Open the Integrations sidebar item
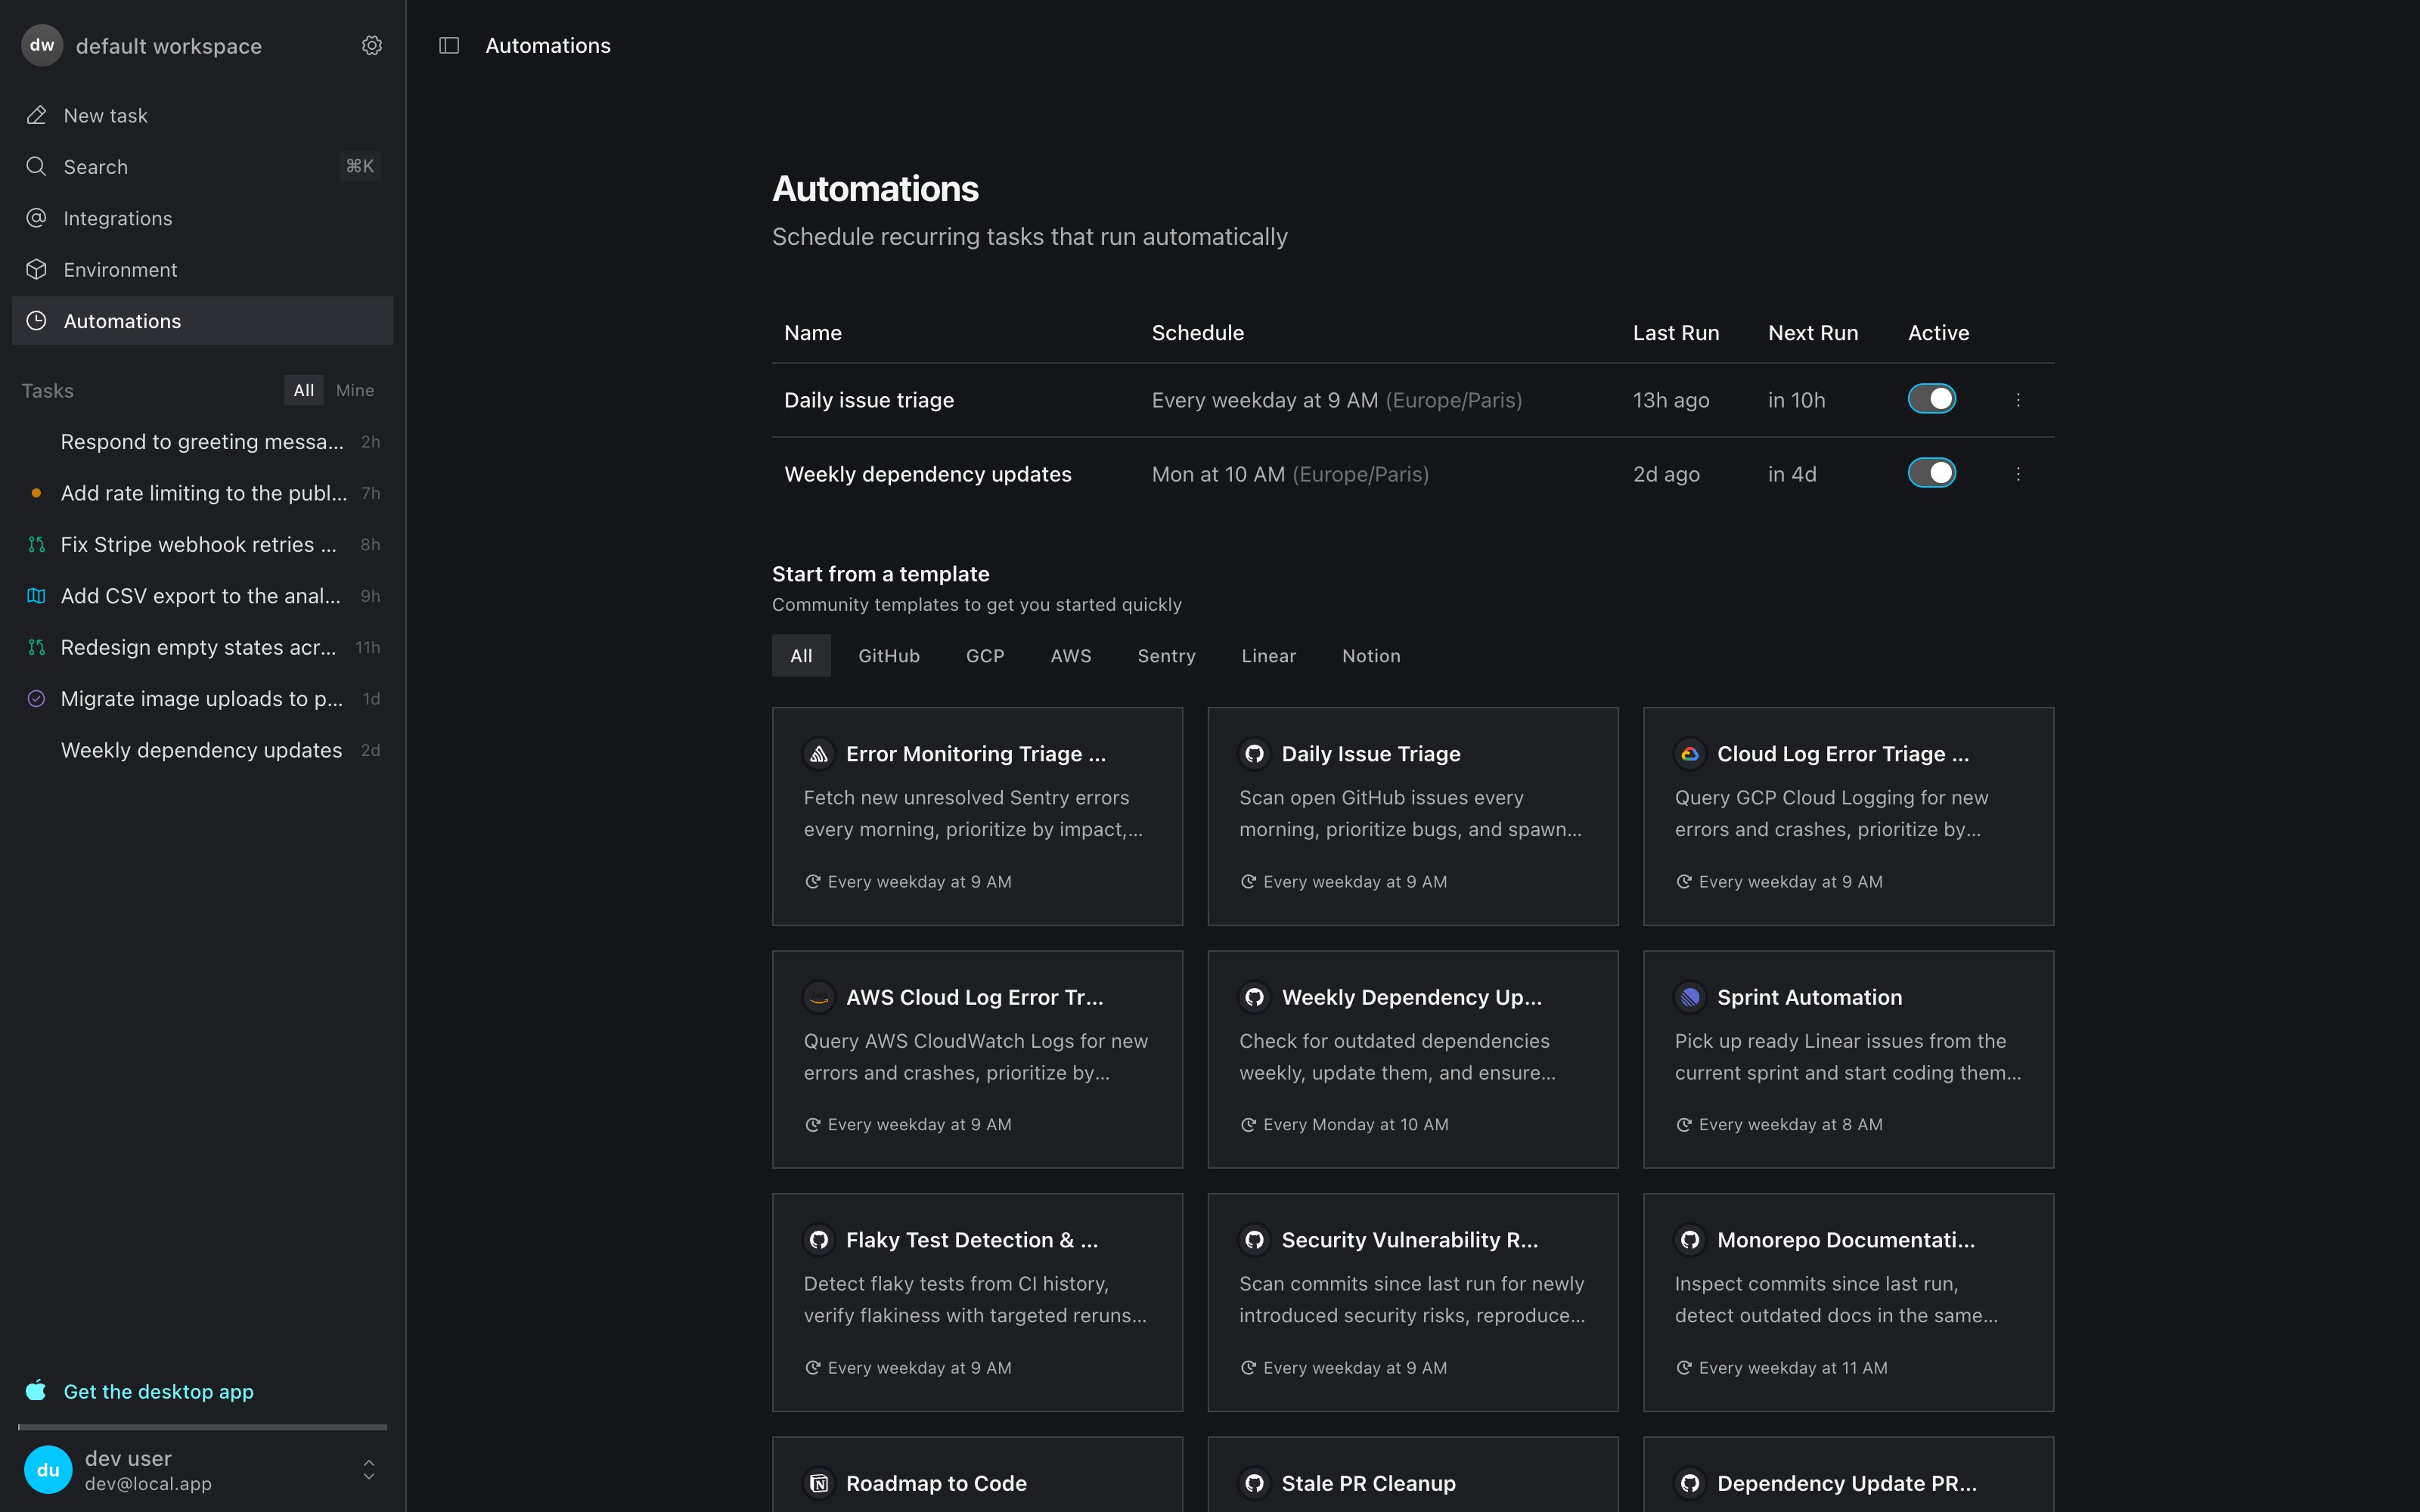Image resolution: width=2420 pixels, height=1512 pixels. (x=202, y=218)
